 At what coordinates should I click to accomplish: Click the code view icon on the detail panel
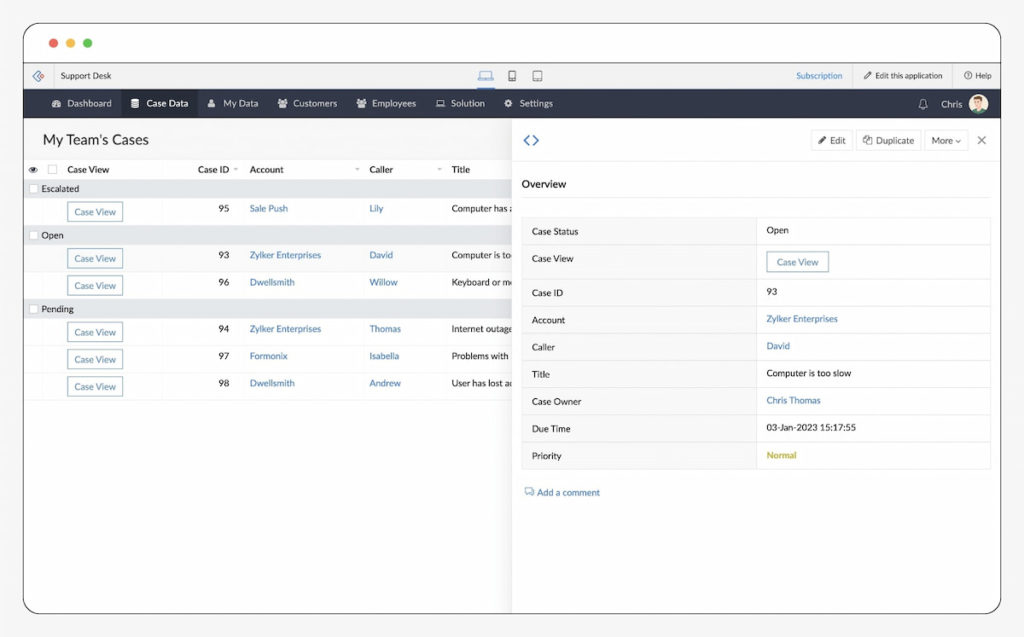(531, 140)
